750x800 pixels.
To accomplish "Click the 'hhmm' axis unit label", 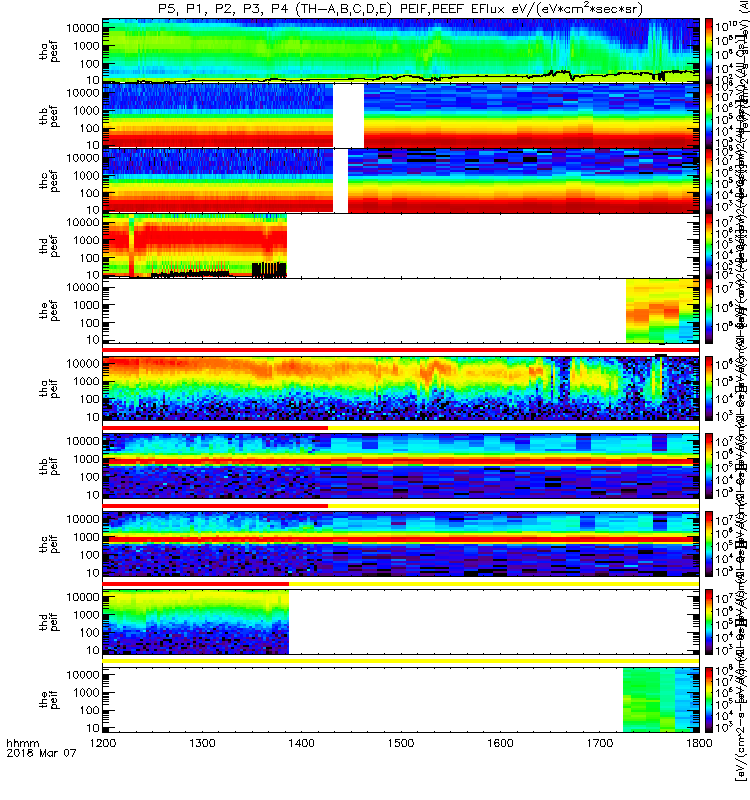I will click(22, 743).
